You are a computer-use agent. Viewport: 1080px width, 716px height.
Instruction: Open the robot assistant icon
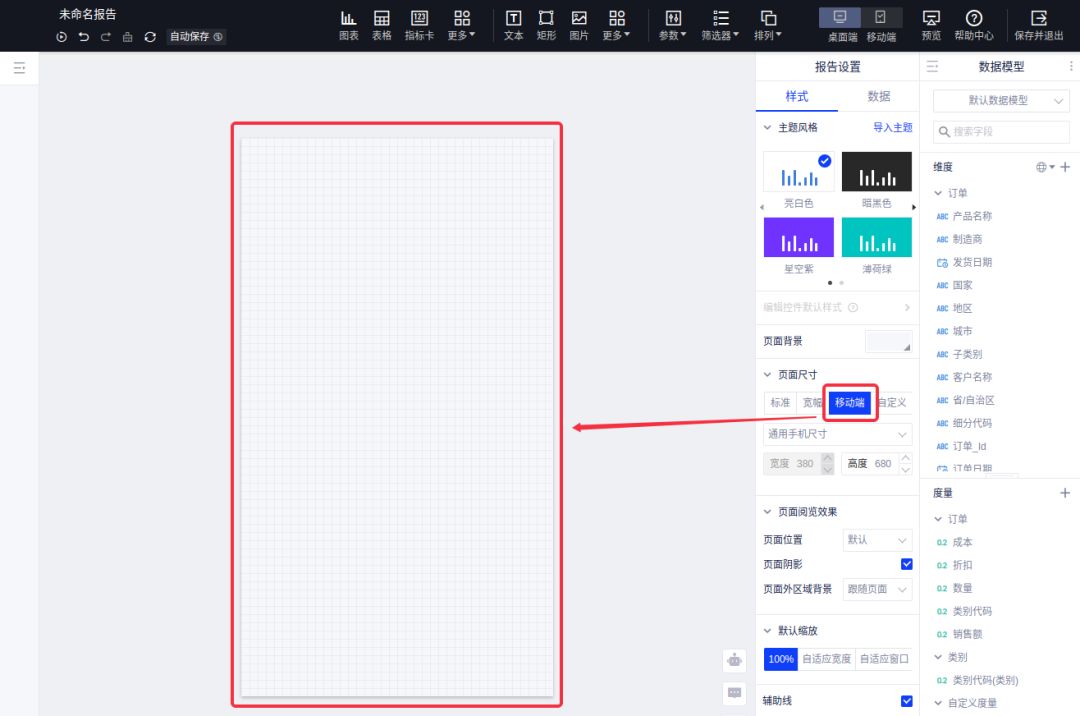(x=734, y=660)
